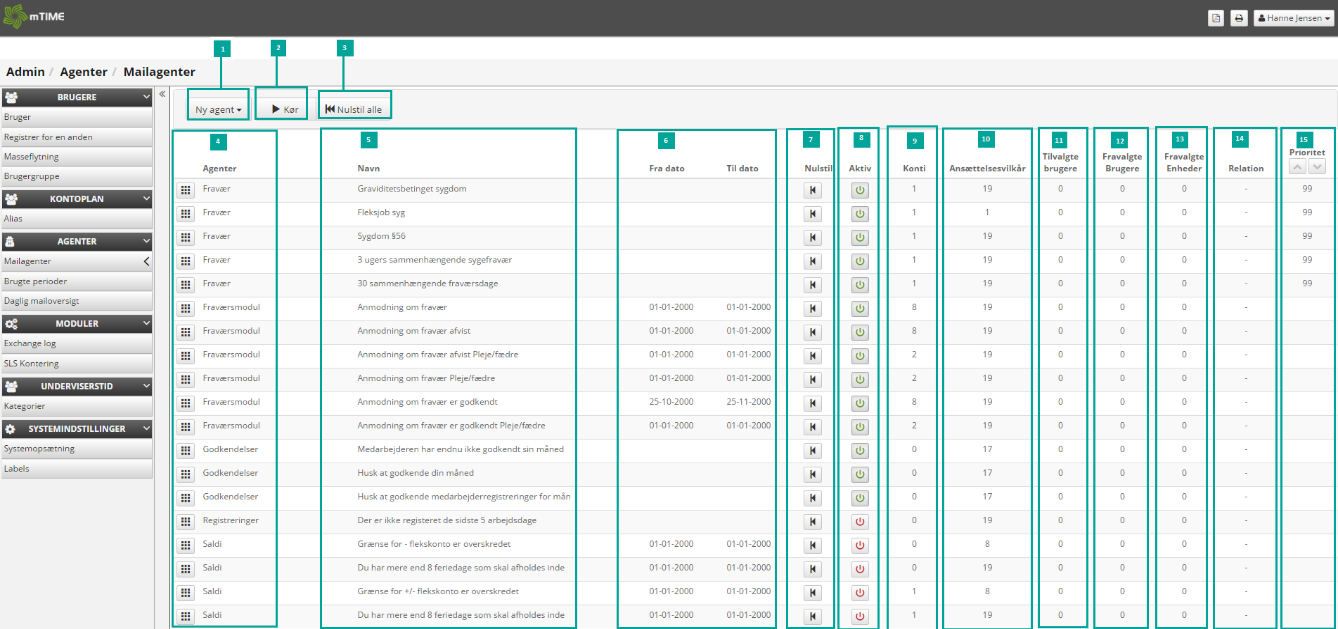Click the Prioritet descending sort arrow

point(1317,166)
